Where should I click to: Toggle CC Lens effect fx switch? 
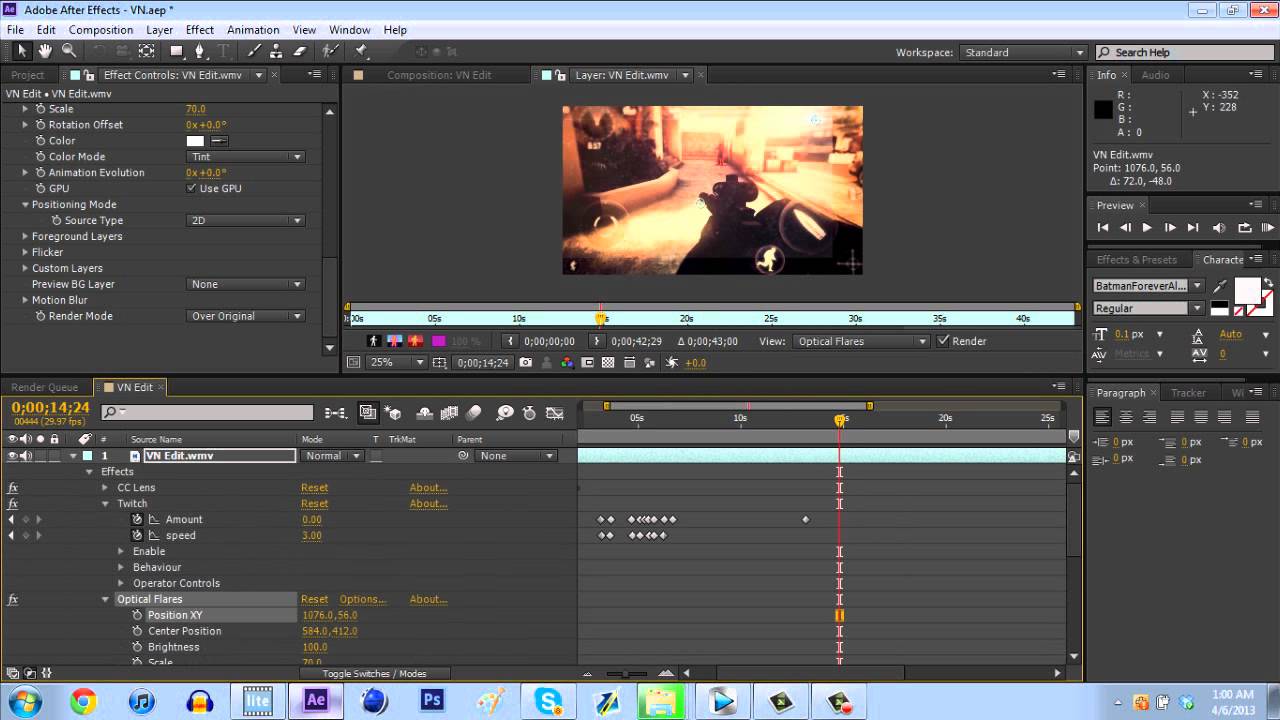pyautogui.click(x=13, y=488)
